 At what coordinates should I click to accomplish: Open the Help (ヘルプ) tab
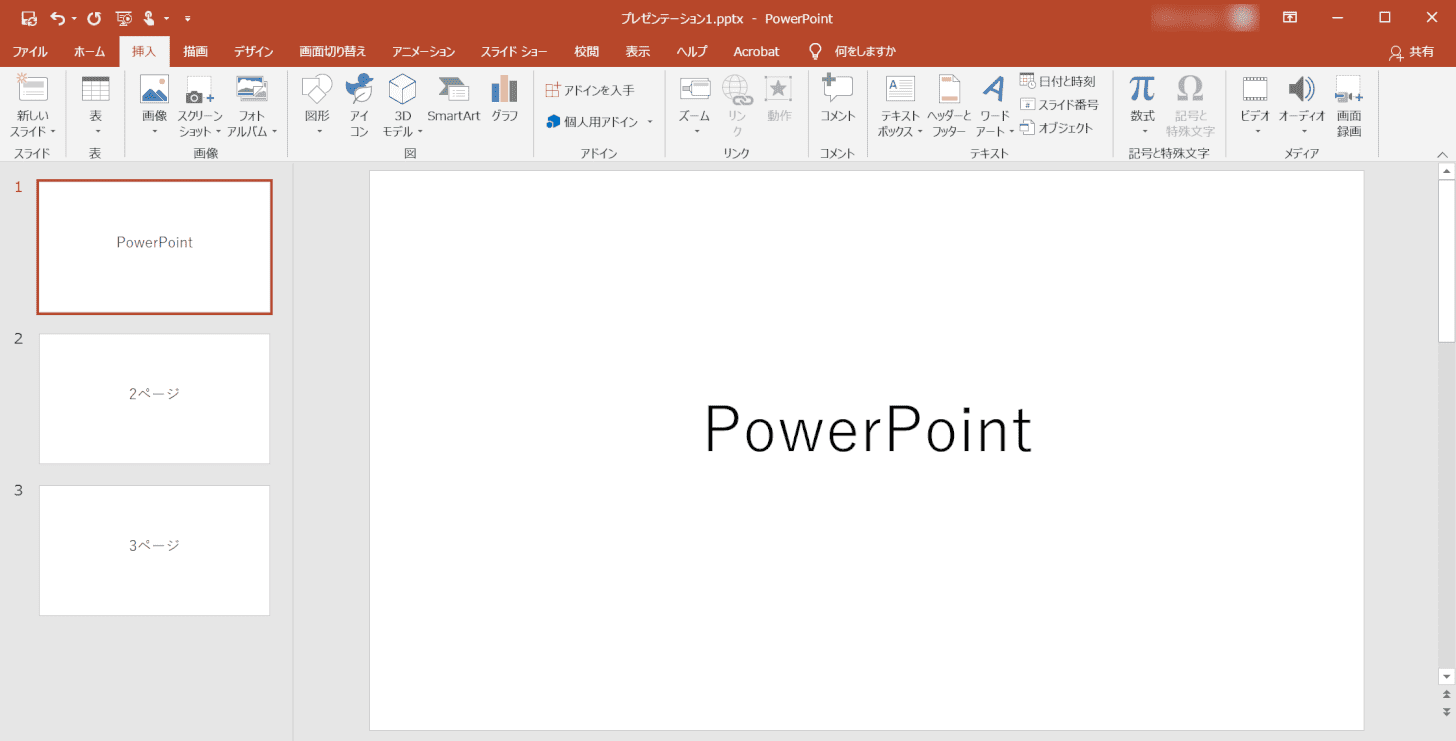click(692, 51)
